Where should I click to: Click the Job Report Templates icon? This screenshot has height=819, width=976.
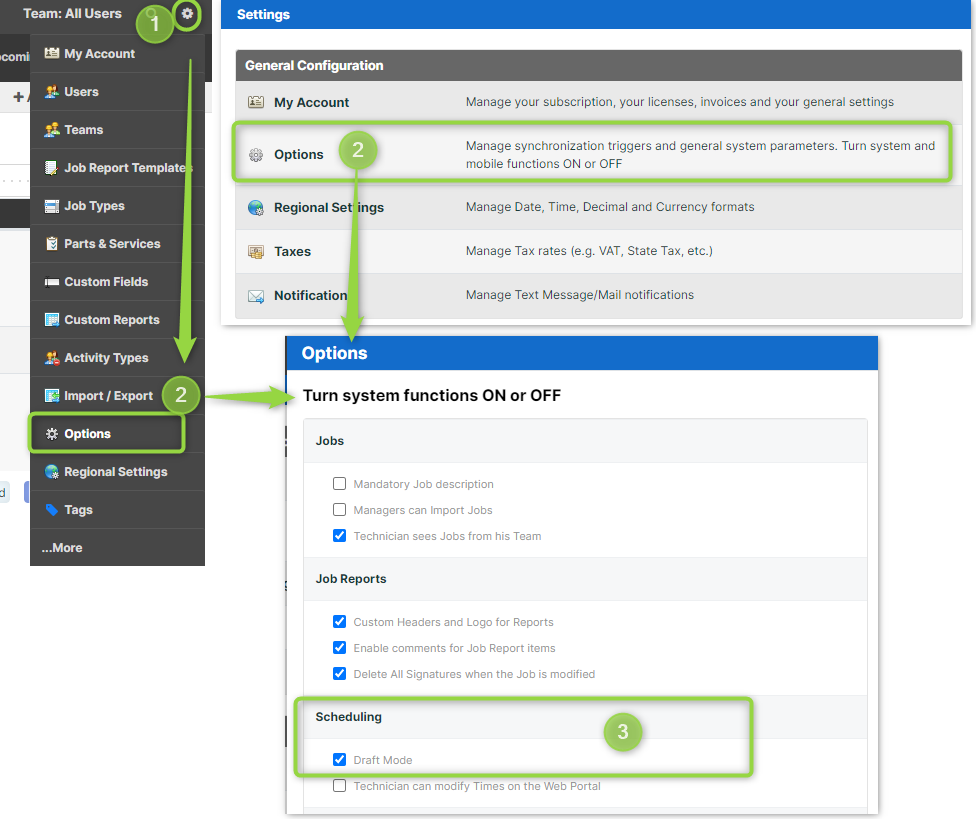click(52, 168)
